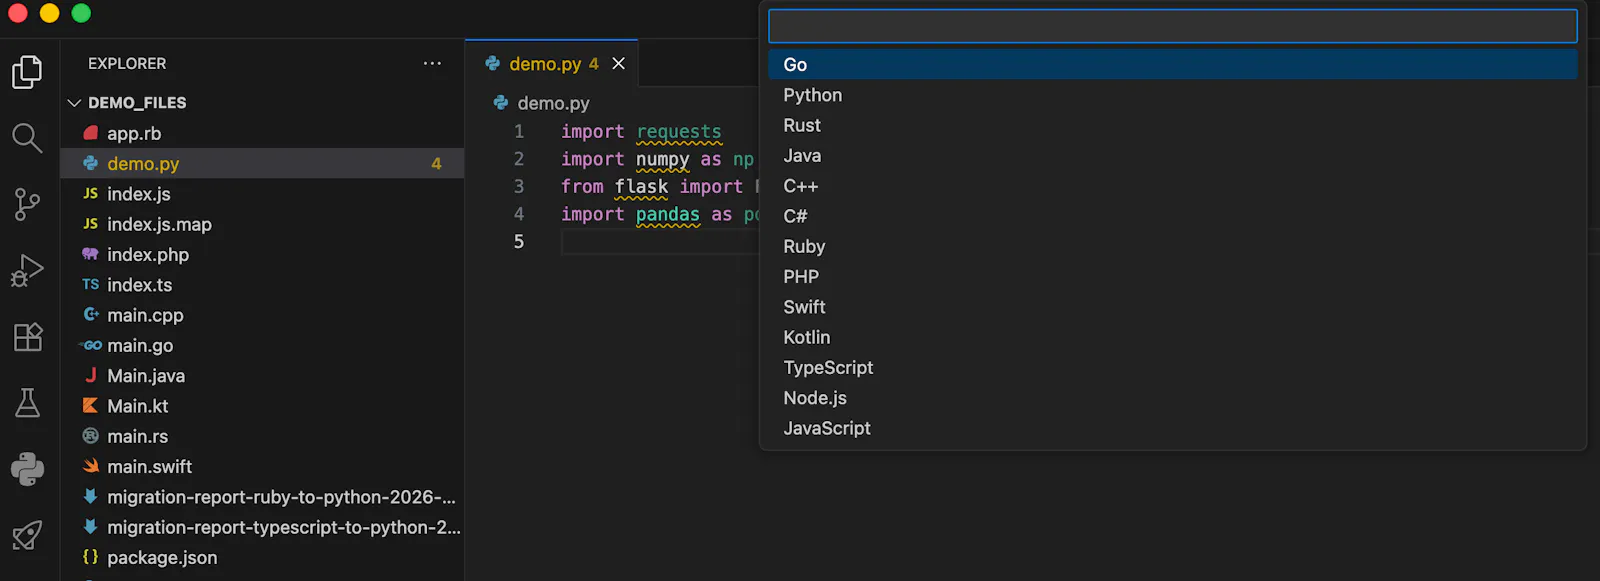This screenshot has width=1600, height=581.
Task: Open the Search view icon
Action: tap(27, 138)
